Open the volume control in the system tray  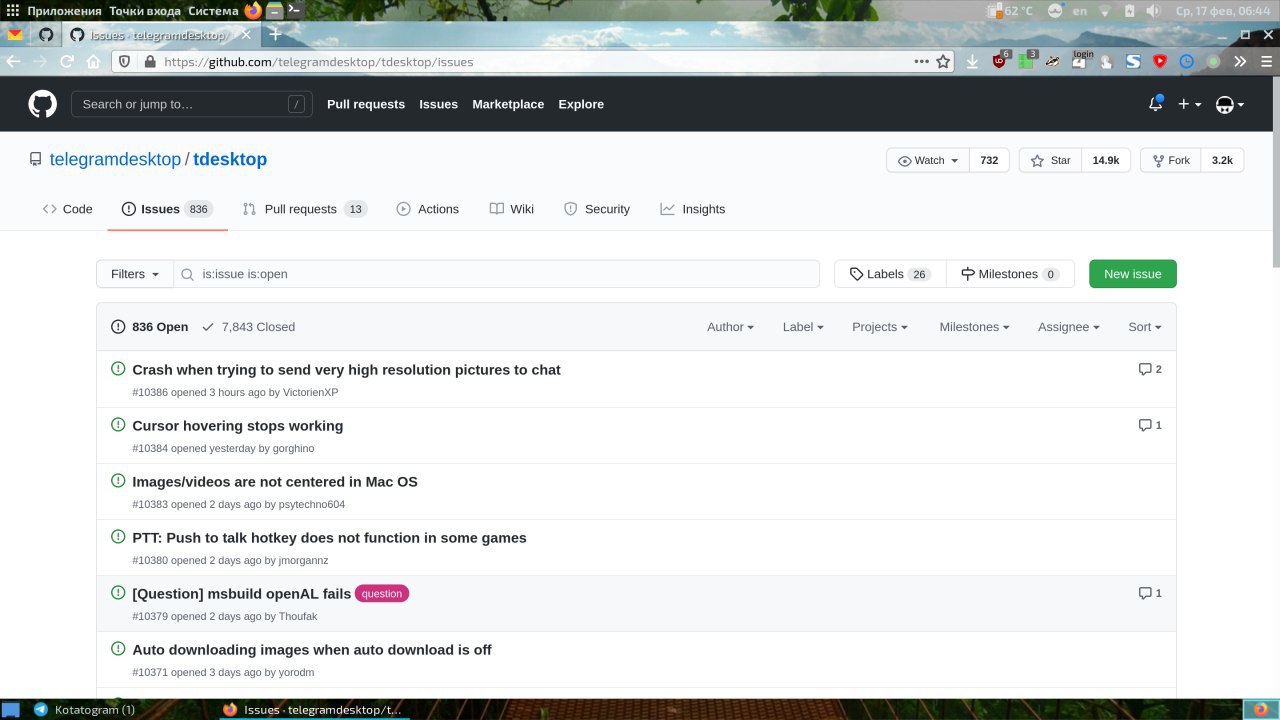click(1153, 11)
